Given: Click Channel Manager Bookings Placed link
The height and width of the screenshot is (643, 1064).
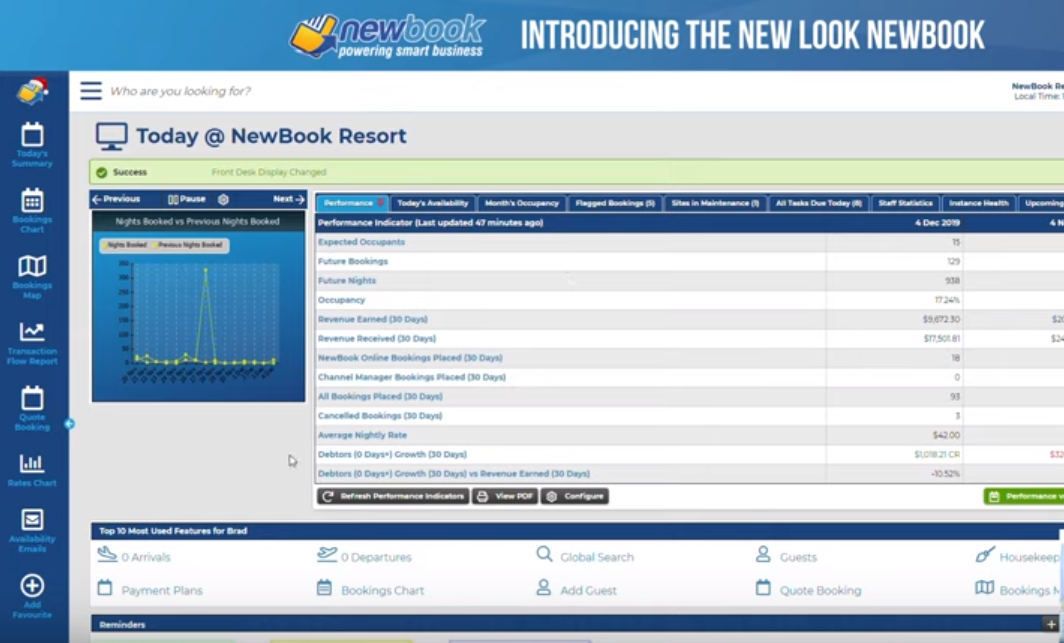Looking at the screenshot, I should (412, 377).
